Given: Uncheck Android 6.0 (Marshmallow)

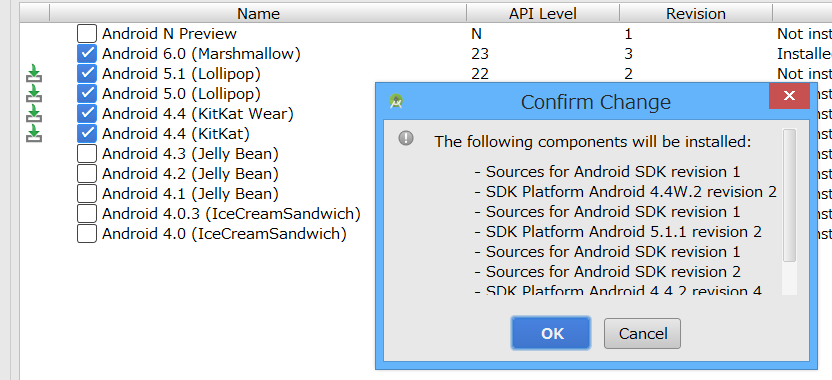Looking at the screenshot, I should point(86,54).
